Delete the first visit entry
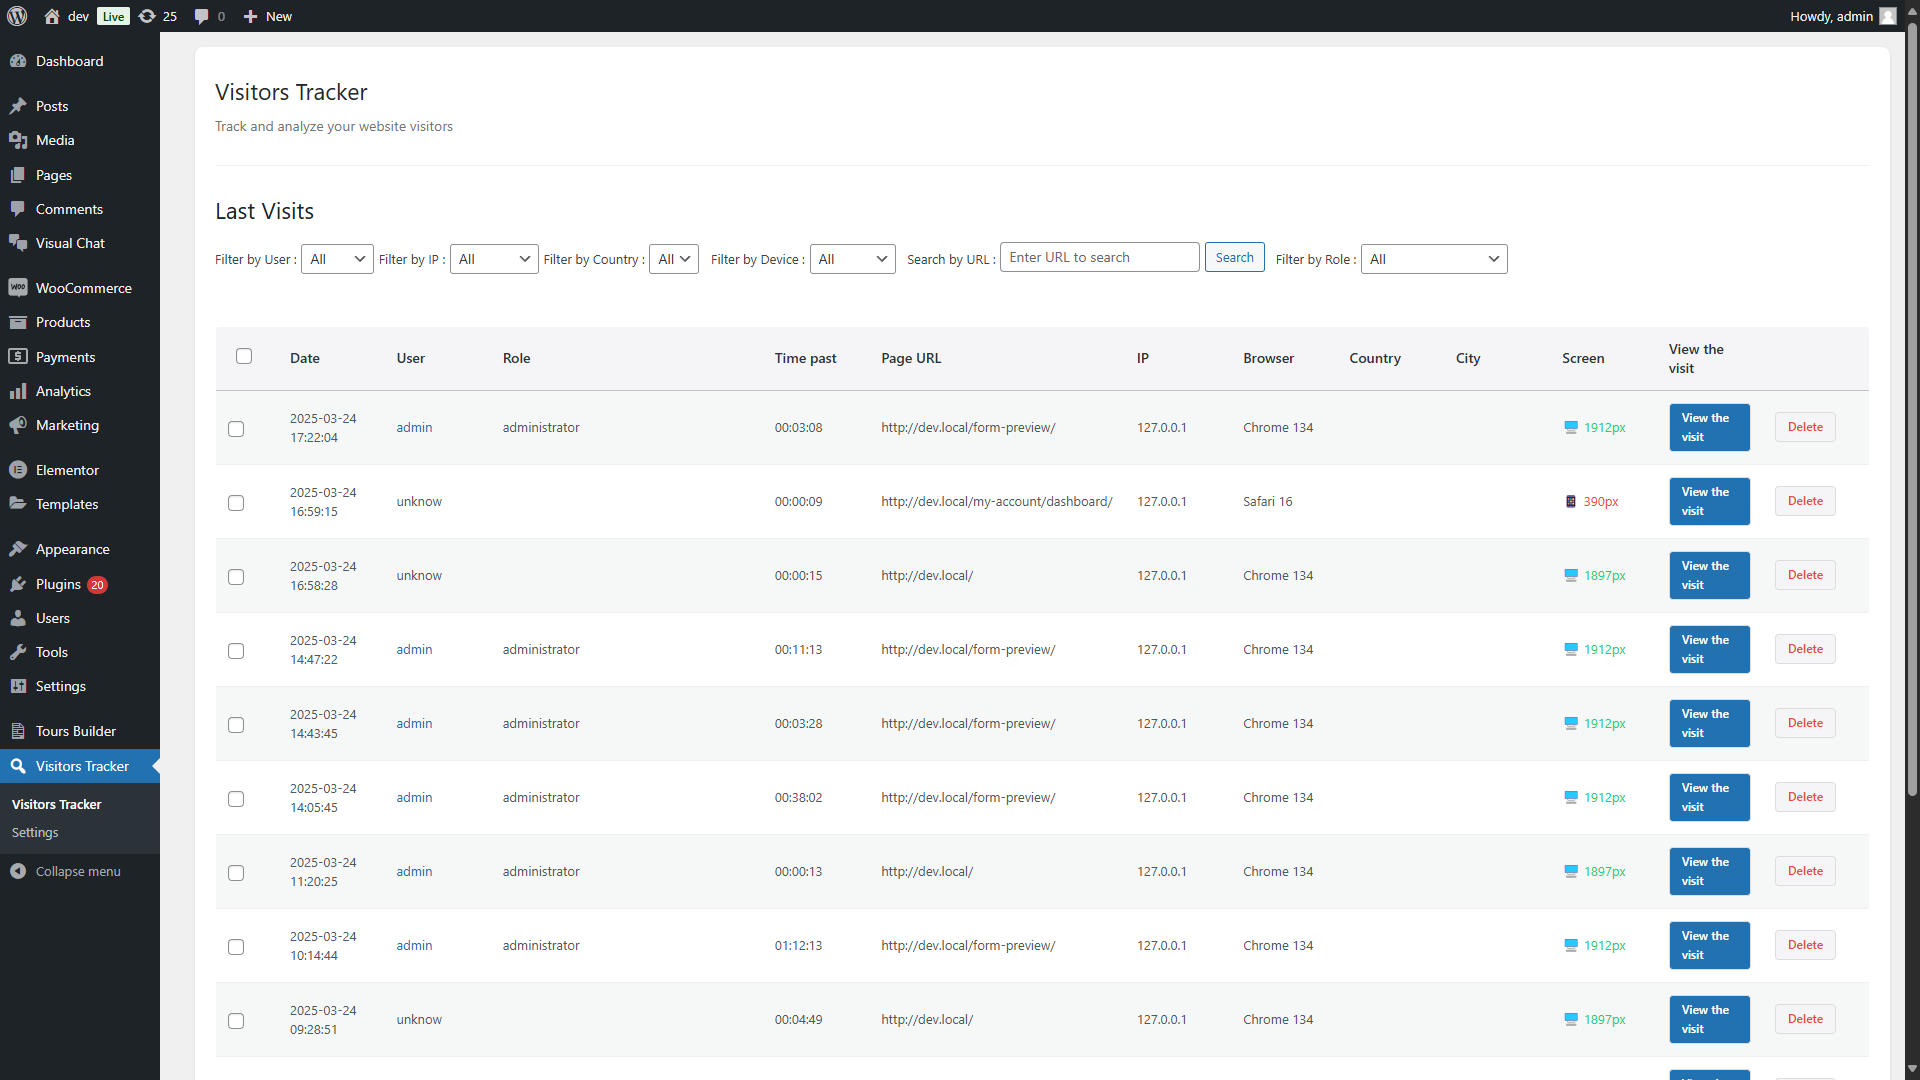Image resolution: width=1920 pixels, height=1080 pixels. (x=1804, y=427)
